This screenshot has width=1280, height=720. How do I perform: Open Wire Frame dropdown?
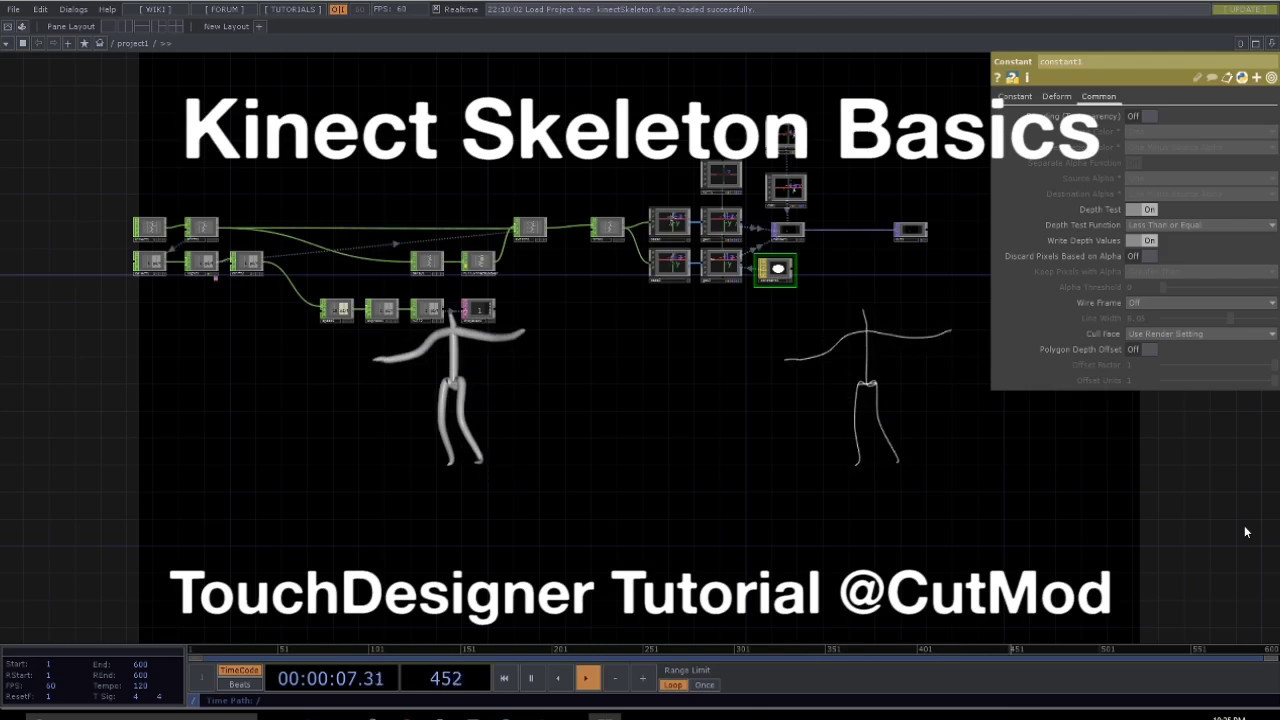tap(1201, 302)
